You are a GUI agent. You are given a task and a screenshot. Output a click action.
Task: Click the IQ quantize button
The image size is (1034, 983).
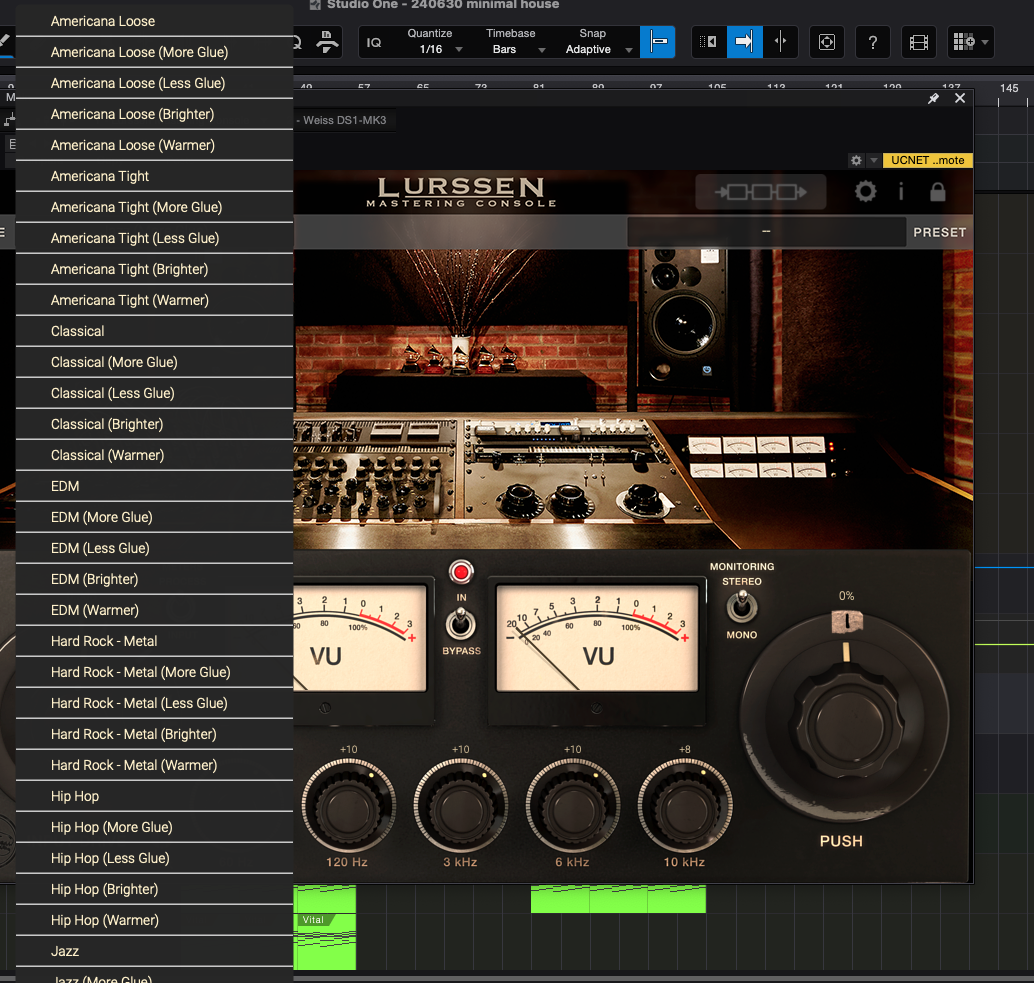tap(374, 42)
